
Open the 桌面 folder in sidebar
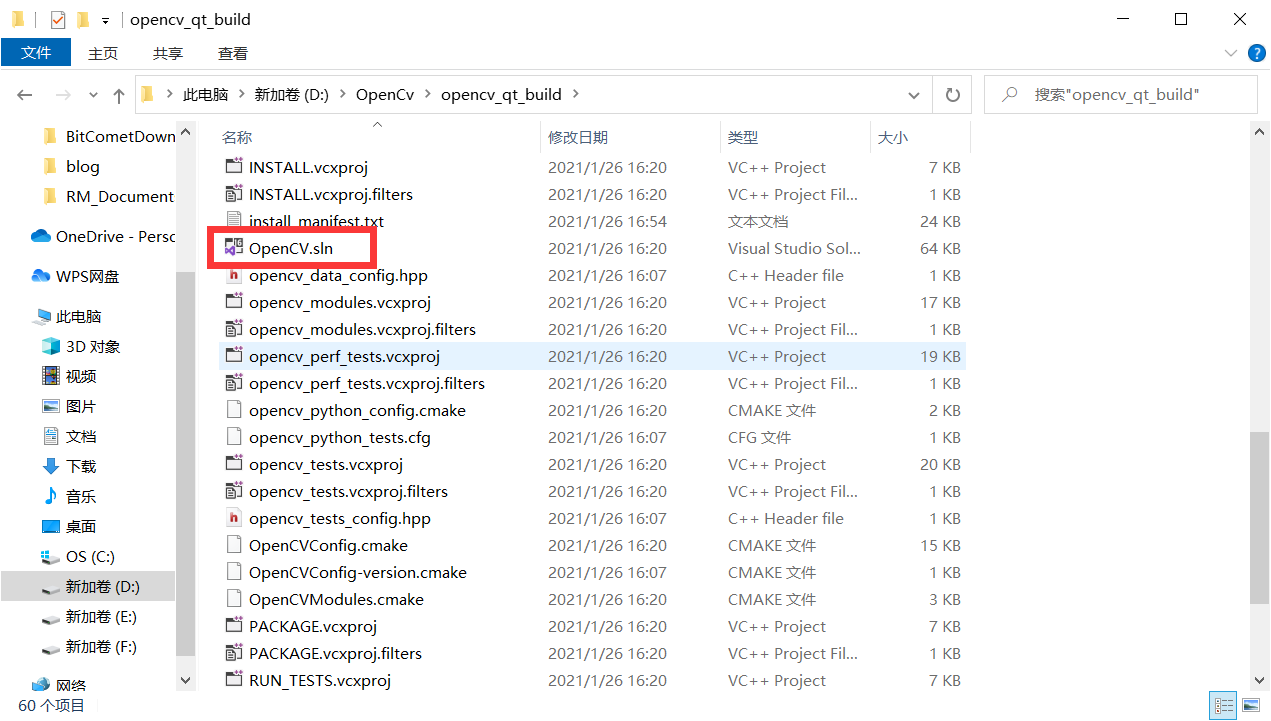coord(69,526)
